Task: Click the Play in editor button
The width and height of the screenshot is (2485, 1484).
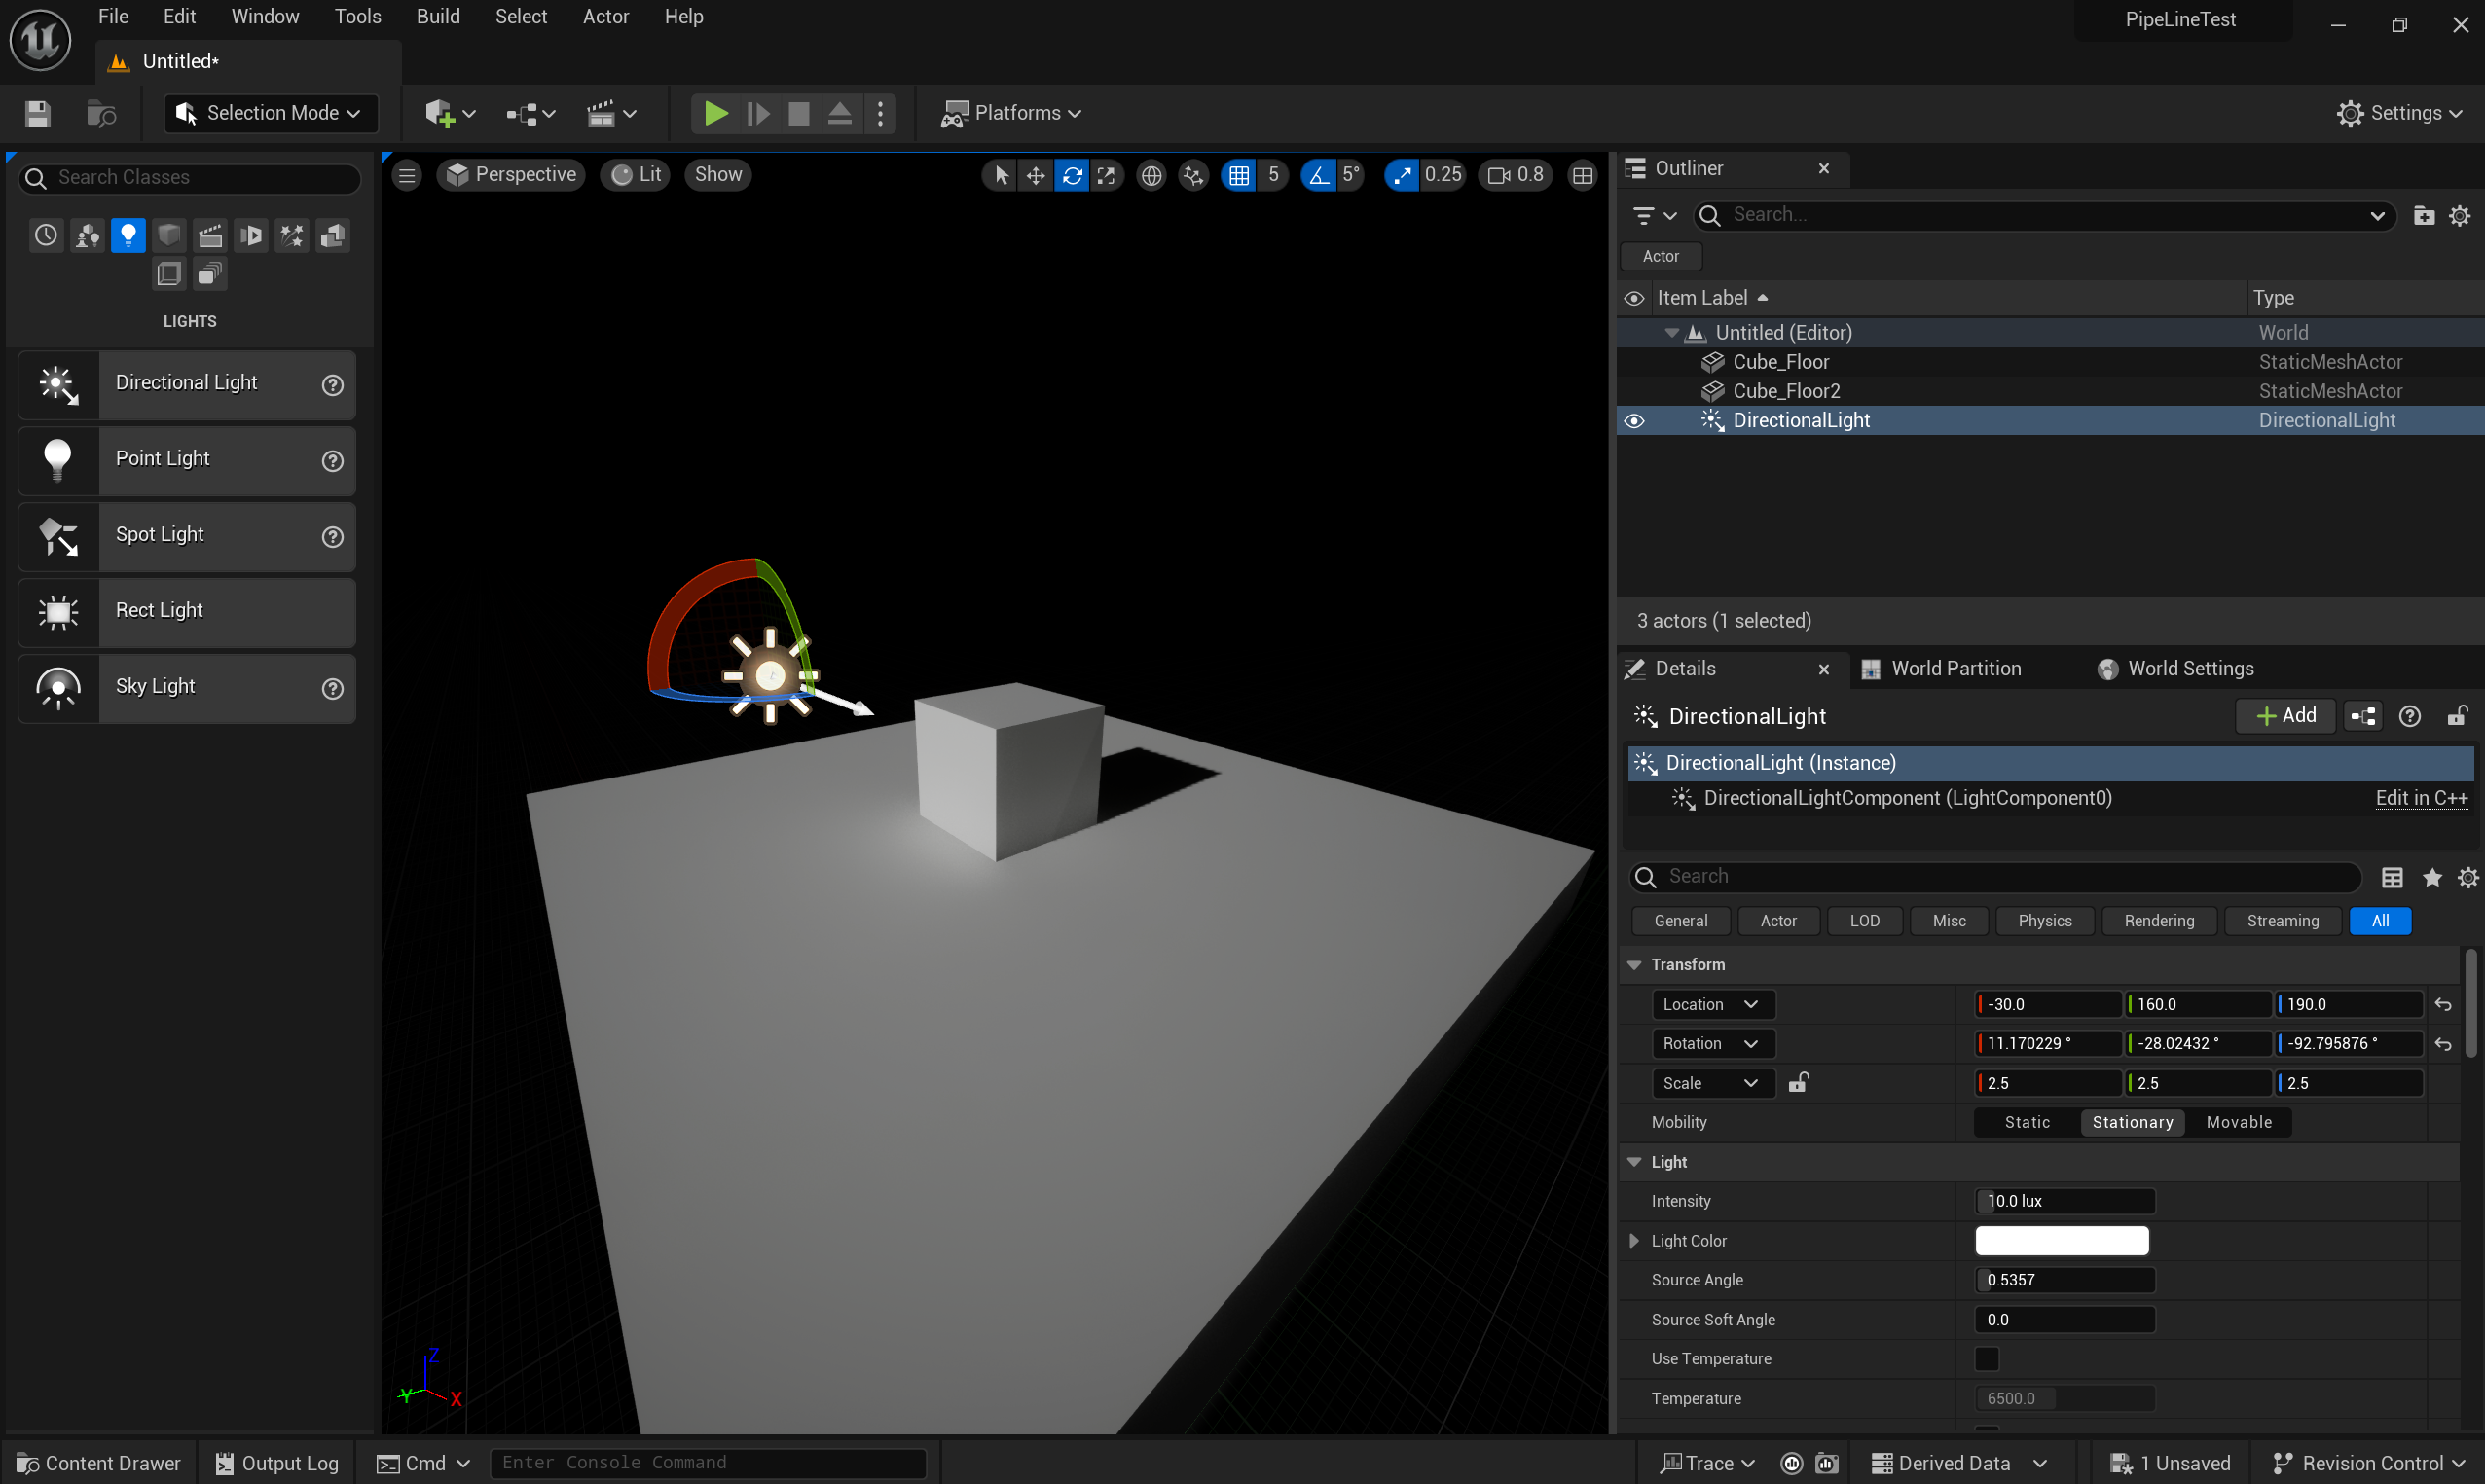Action: pos(715,113)
